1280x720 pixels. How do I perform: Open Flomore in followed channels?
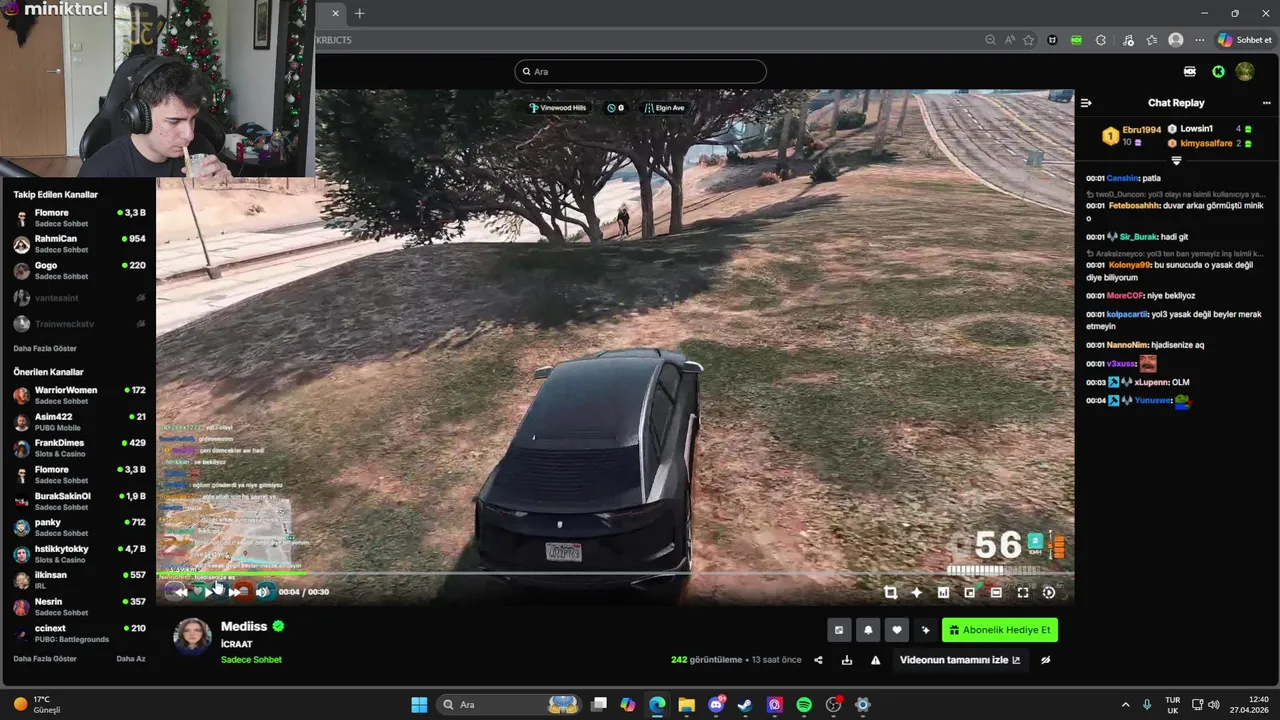[x=78, y=218]
